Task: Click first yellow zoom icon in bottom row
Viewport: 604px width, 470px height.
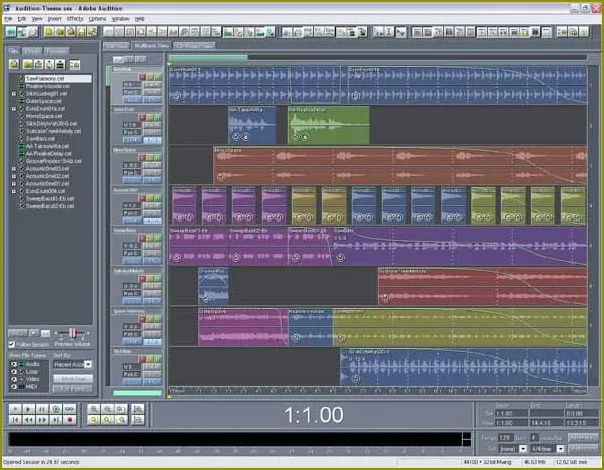Action: tap(94, 420)
